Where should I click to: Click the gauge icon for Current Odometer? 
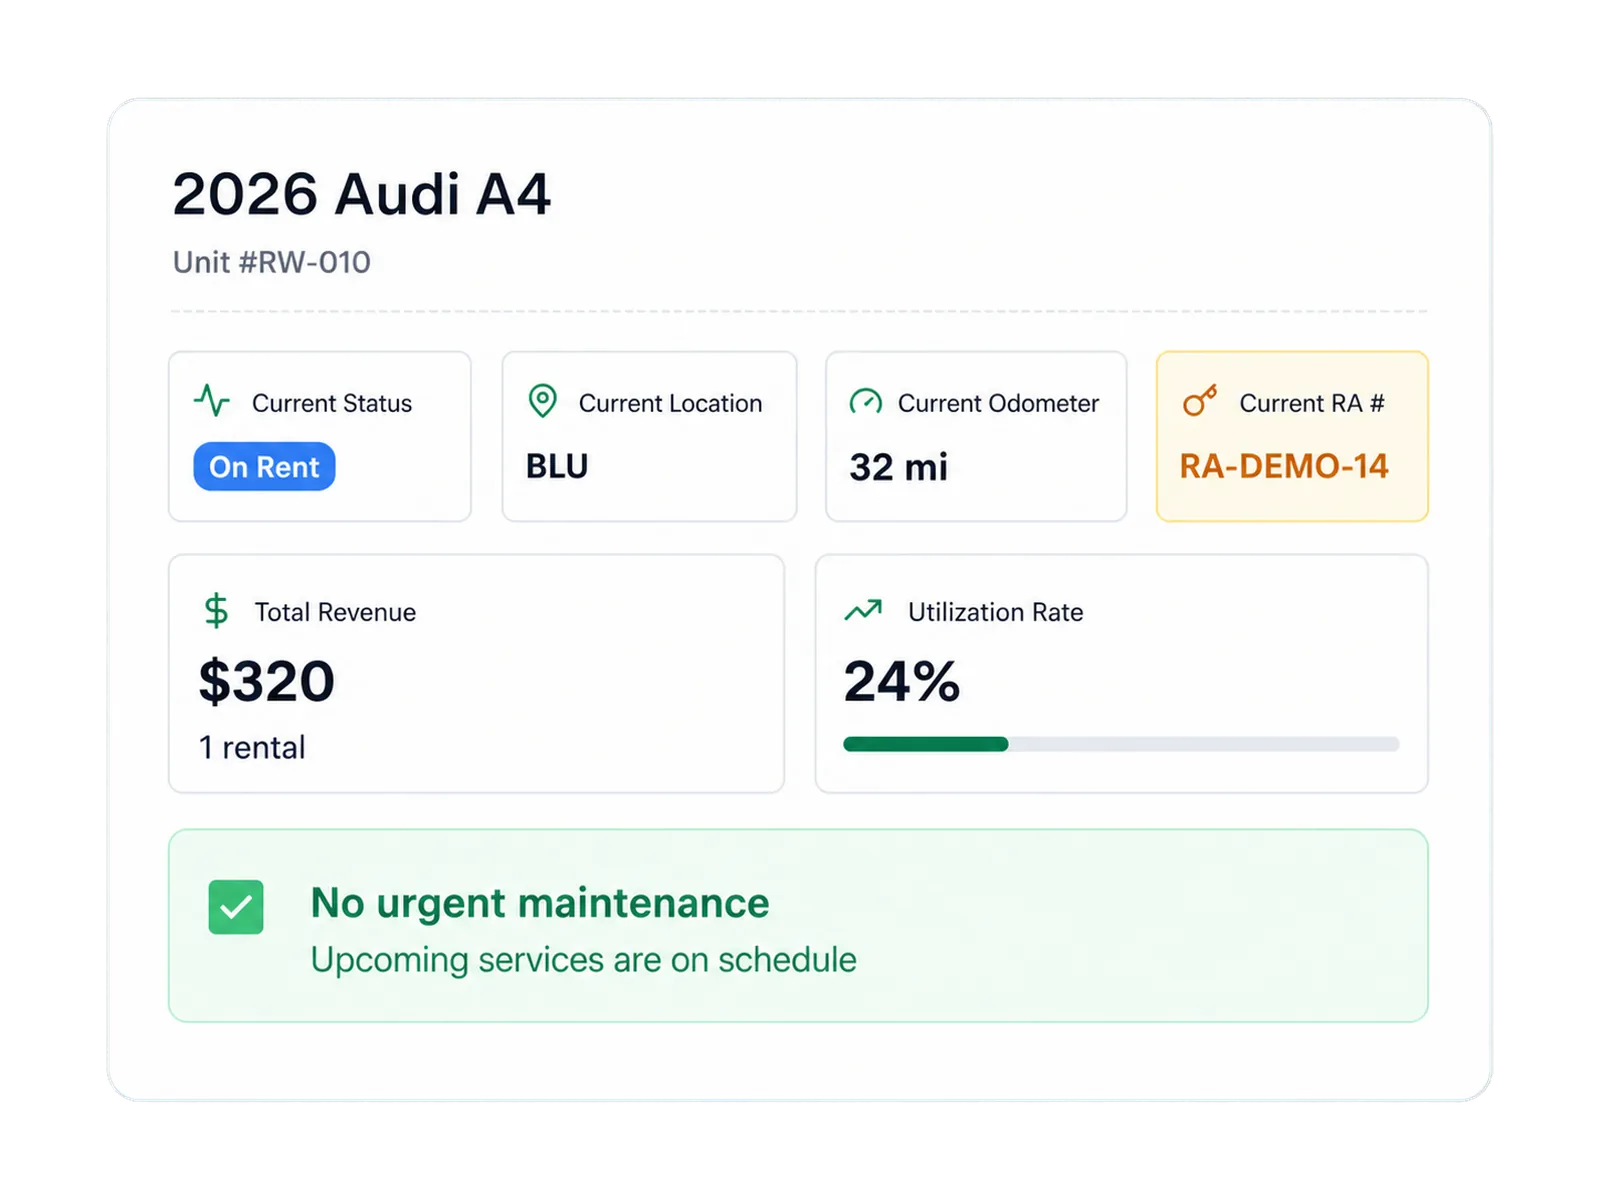pyautogui.click(x=865, y=402)
